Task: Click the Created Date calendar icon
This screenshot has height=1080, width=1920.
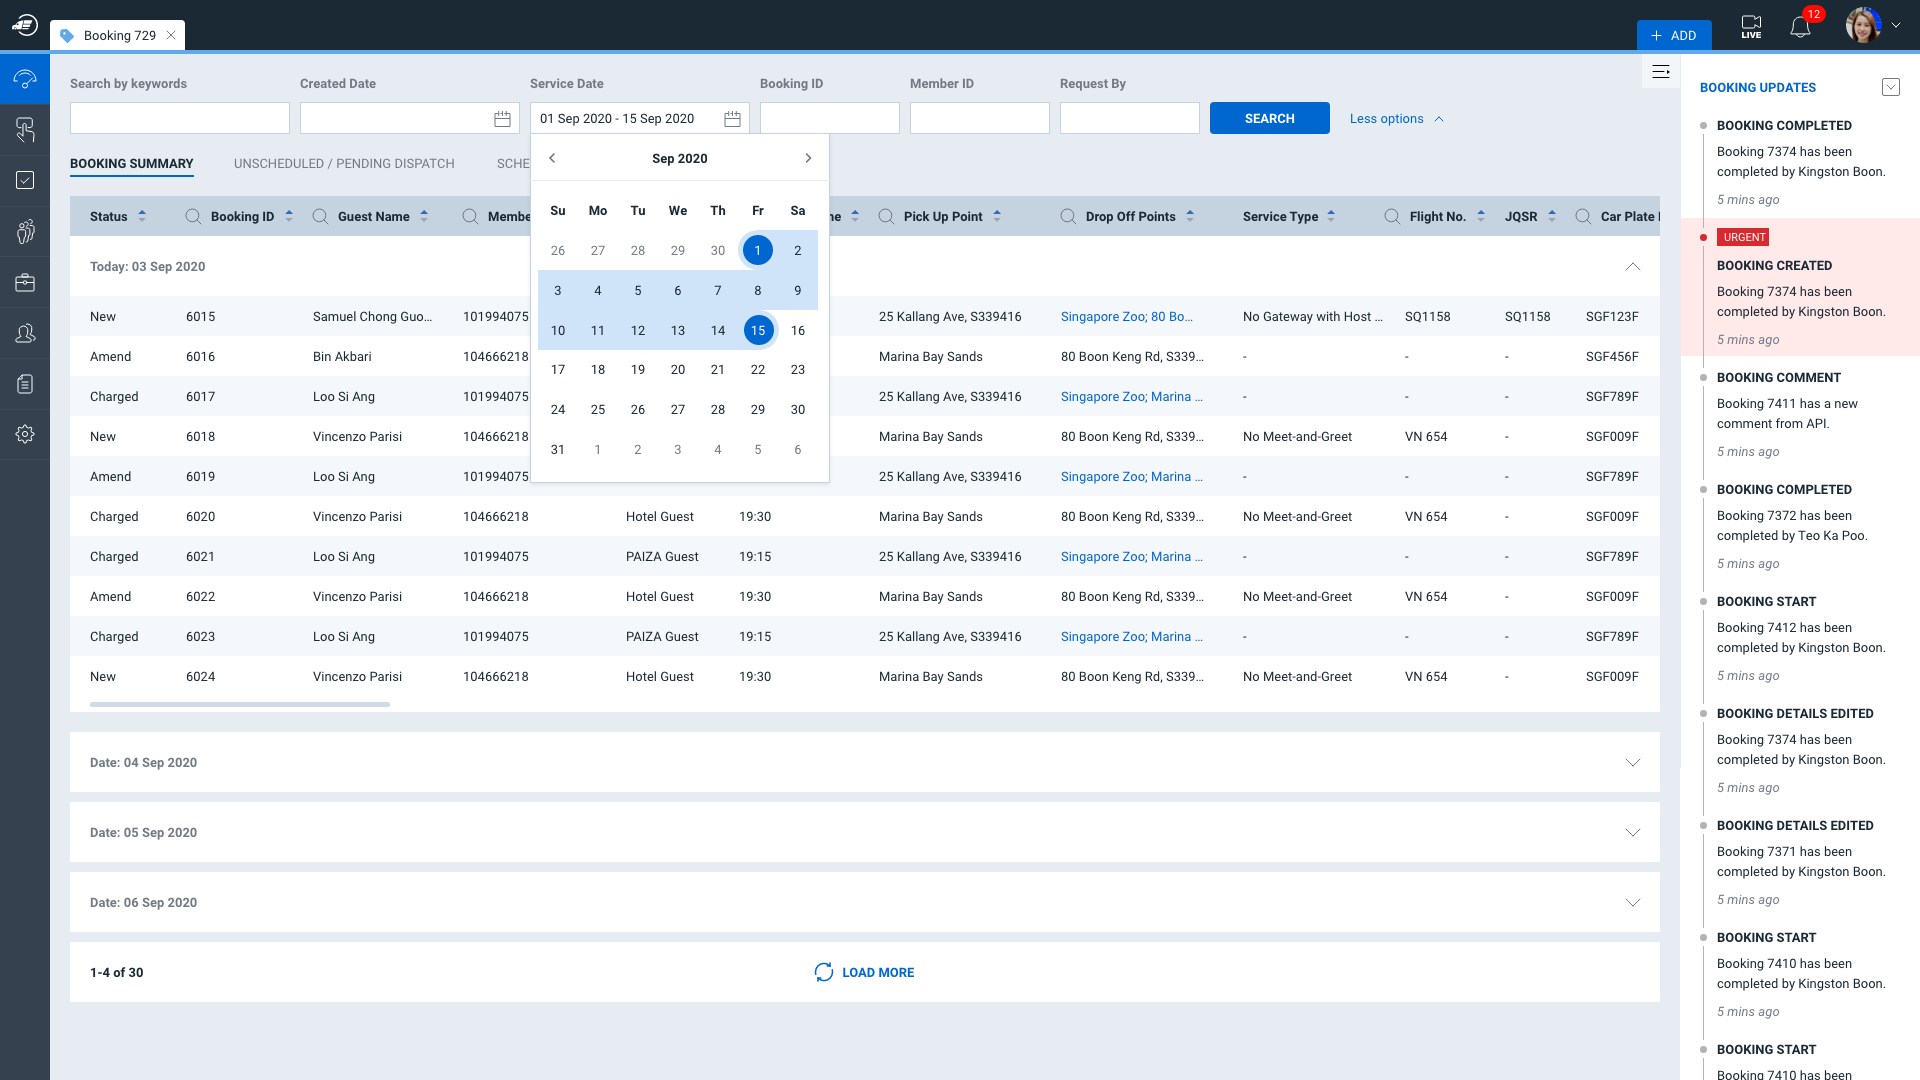Action: pyautogui.click(x=502, y=119)
